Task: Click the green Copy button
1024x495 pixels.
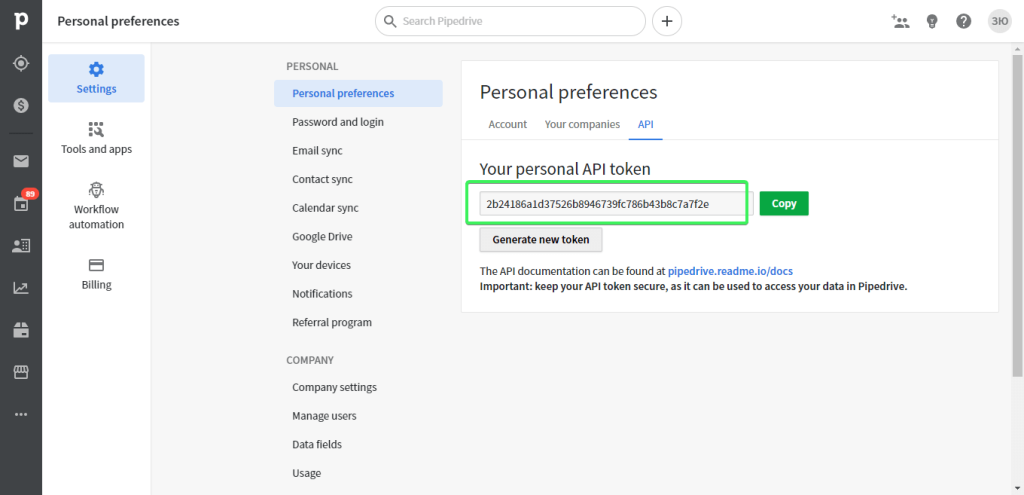Action: [x=784, y=203]
